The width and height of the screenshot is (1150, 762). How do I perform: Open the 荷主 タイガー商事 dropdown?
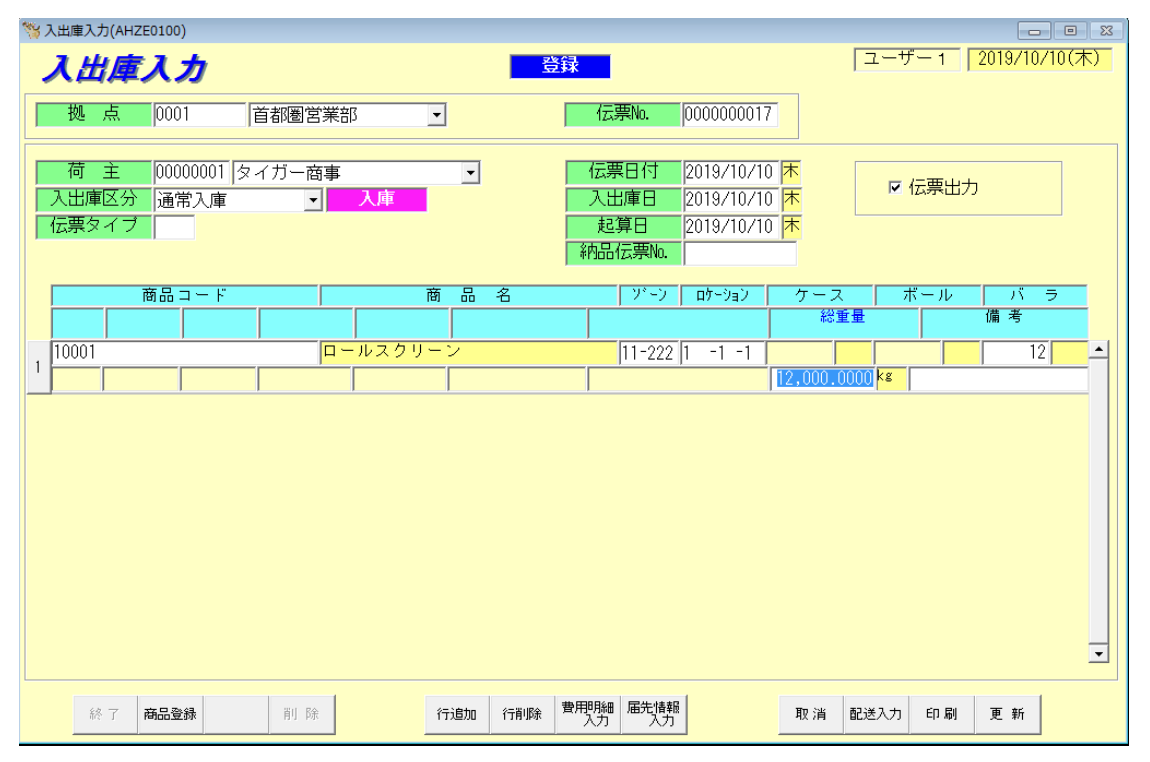pyautogui.click(x=471, y=173)
